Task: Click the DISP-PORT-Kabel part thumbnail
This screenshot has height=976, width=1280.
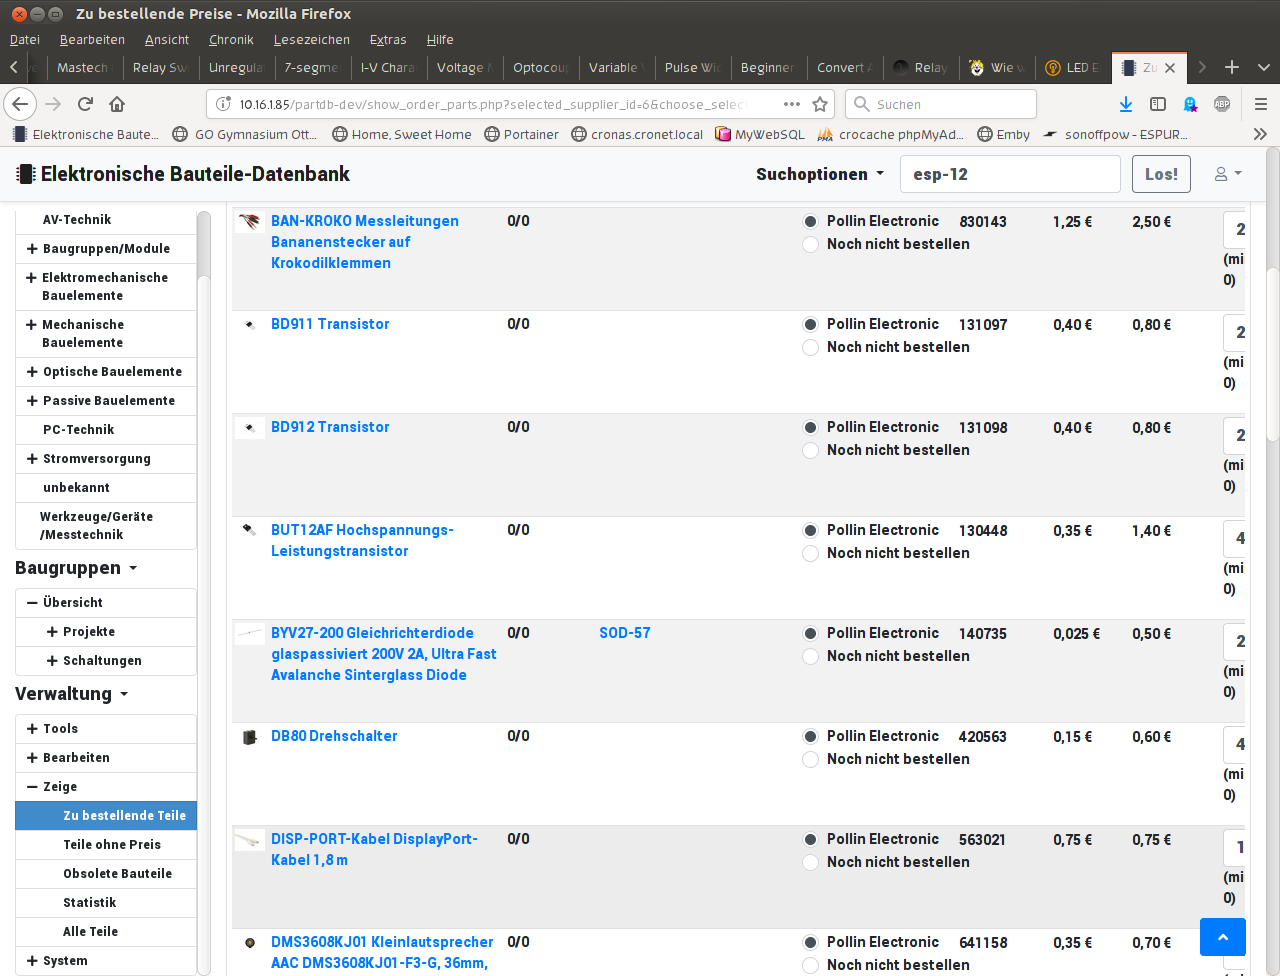Action: coord(249,841)
